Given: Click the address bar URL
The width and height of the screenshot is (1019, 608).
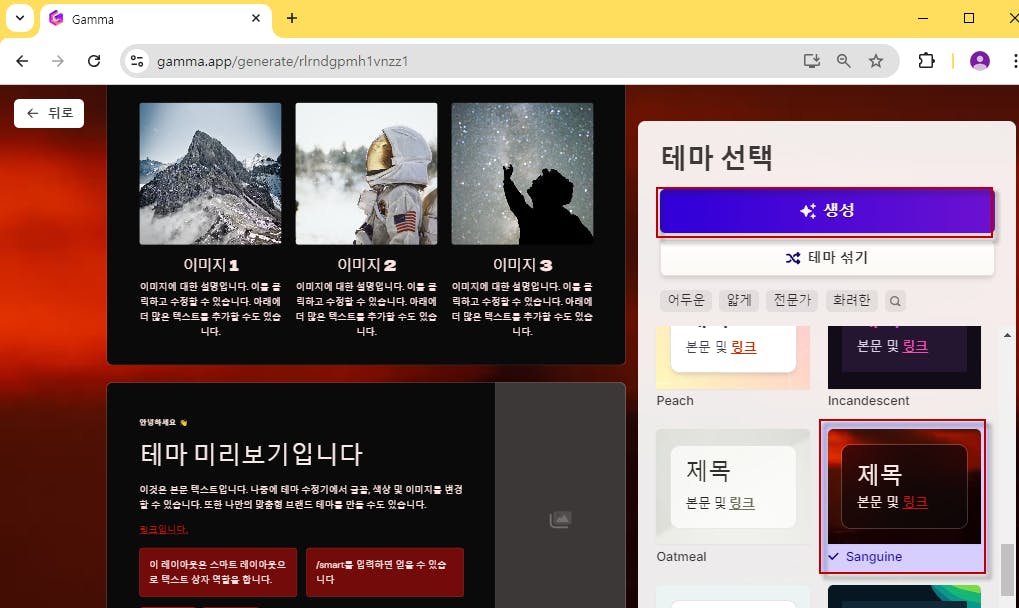Looking at the screenshot, I should click(283, 61).
